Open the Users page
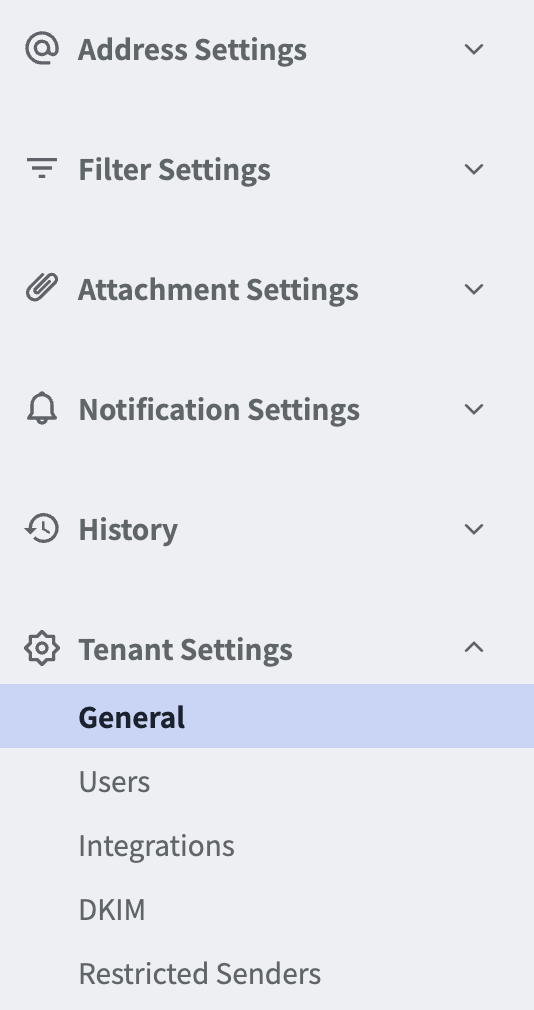The height and width of the screenshot is (1010, 534). point(114,781)
